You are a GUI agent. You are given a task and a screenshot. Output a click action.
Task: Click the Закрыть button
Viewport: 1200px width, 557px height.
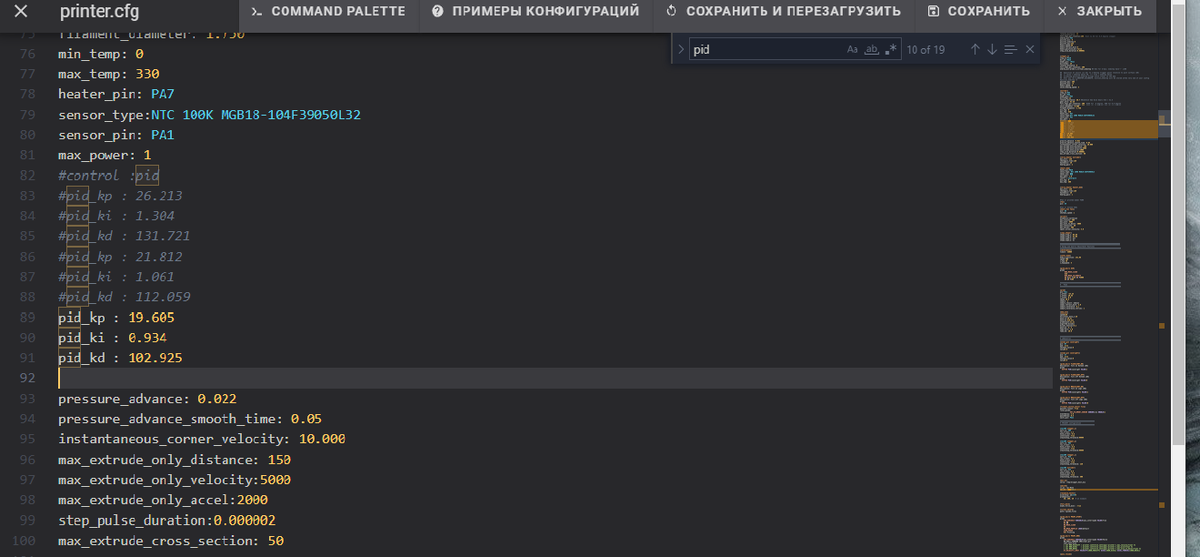(1099, 12)
